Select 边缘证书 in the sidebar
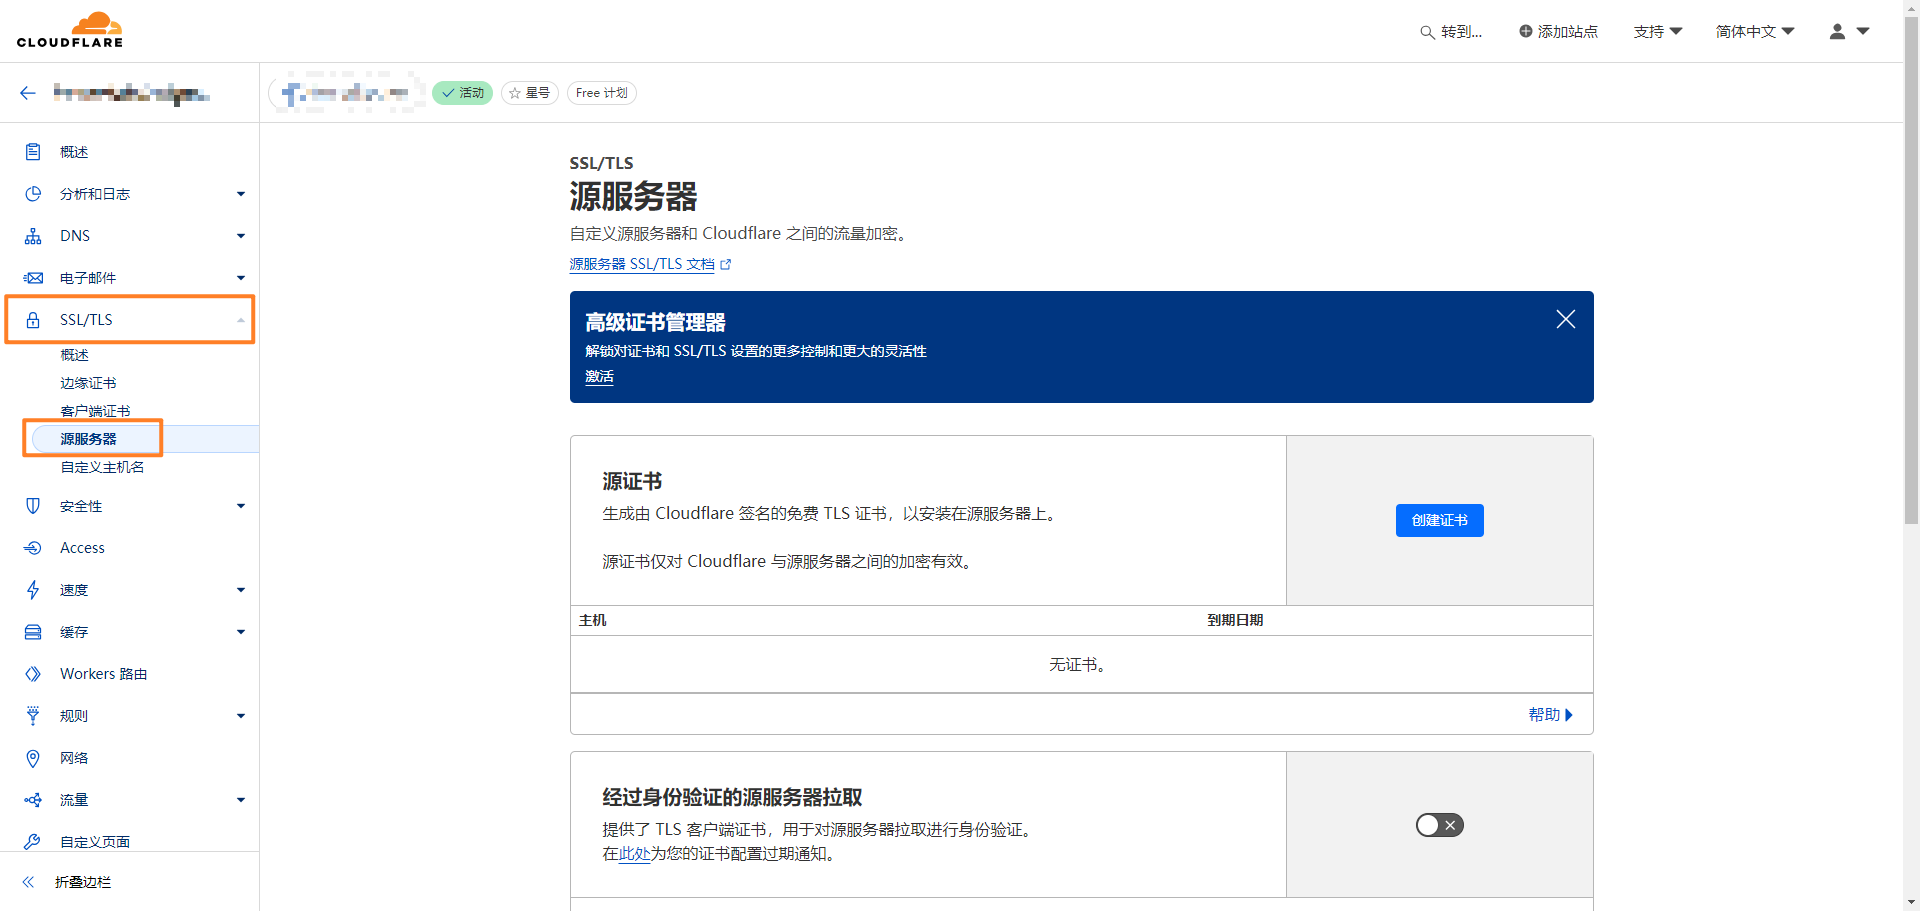Screen dimensions: 1920x911 pyautogui.click(x=88, y=383)
